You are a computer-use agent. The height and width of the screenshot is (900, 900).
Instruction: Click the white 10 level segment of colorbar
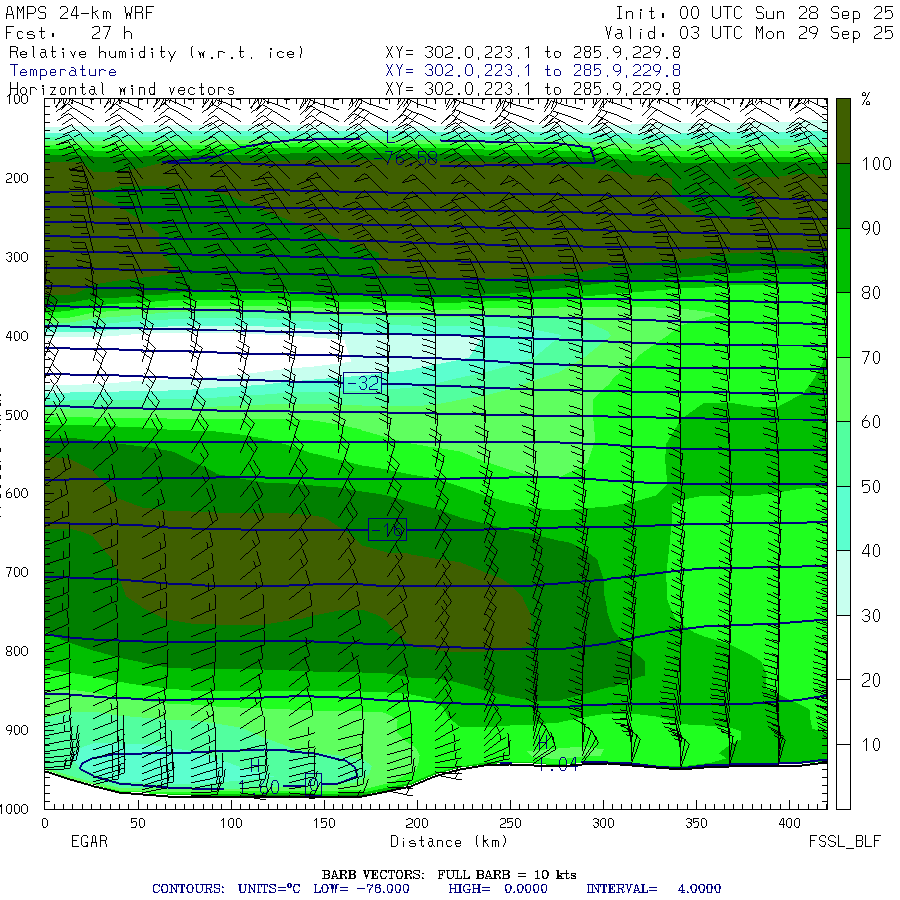point(843,777)
